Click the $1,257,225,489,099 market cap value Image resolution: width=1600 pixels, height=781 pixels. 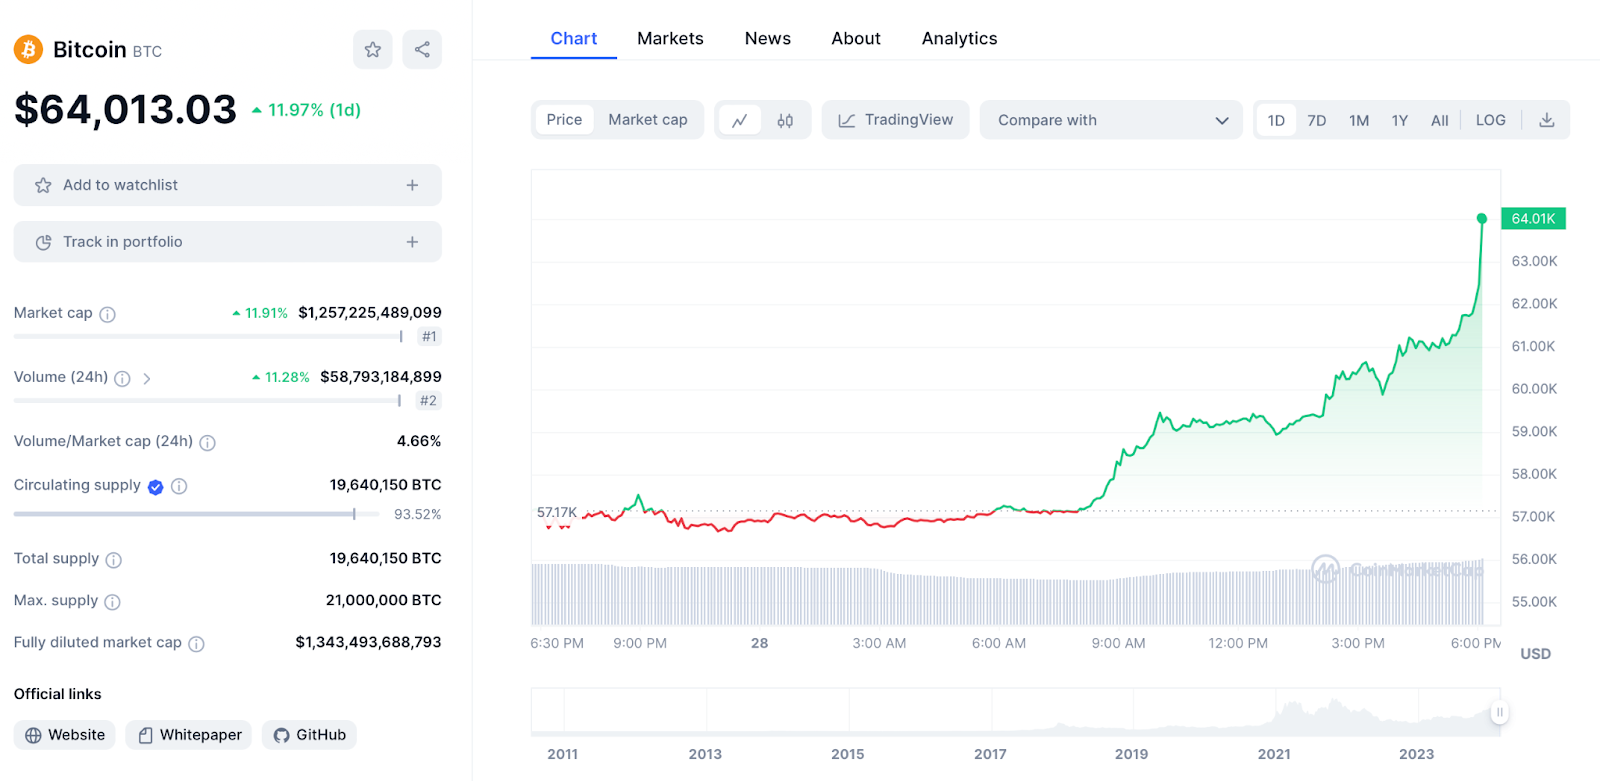point(370,313)
